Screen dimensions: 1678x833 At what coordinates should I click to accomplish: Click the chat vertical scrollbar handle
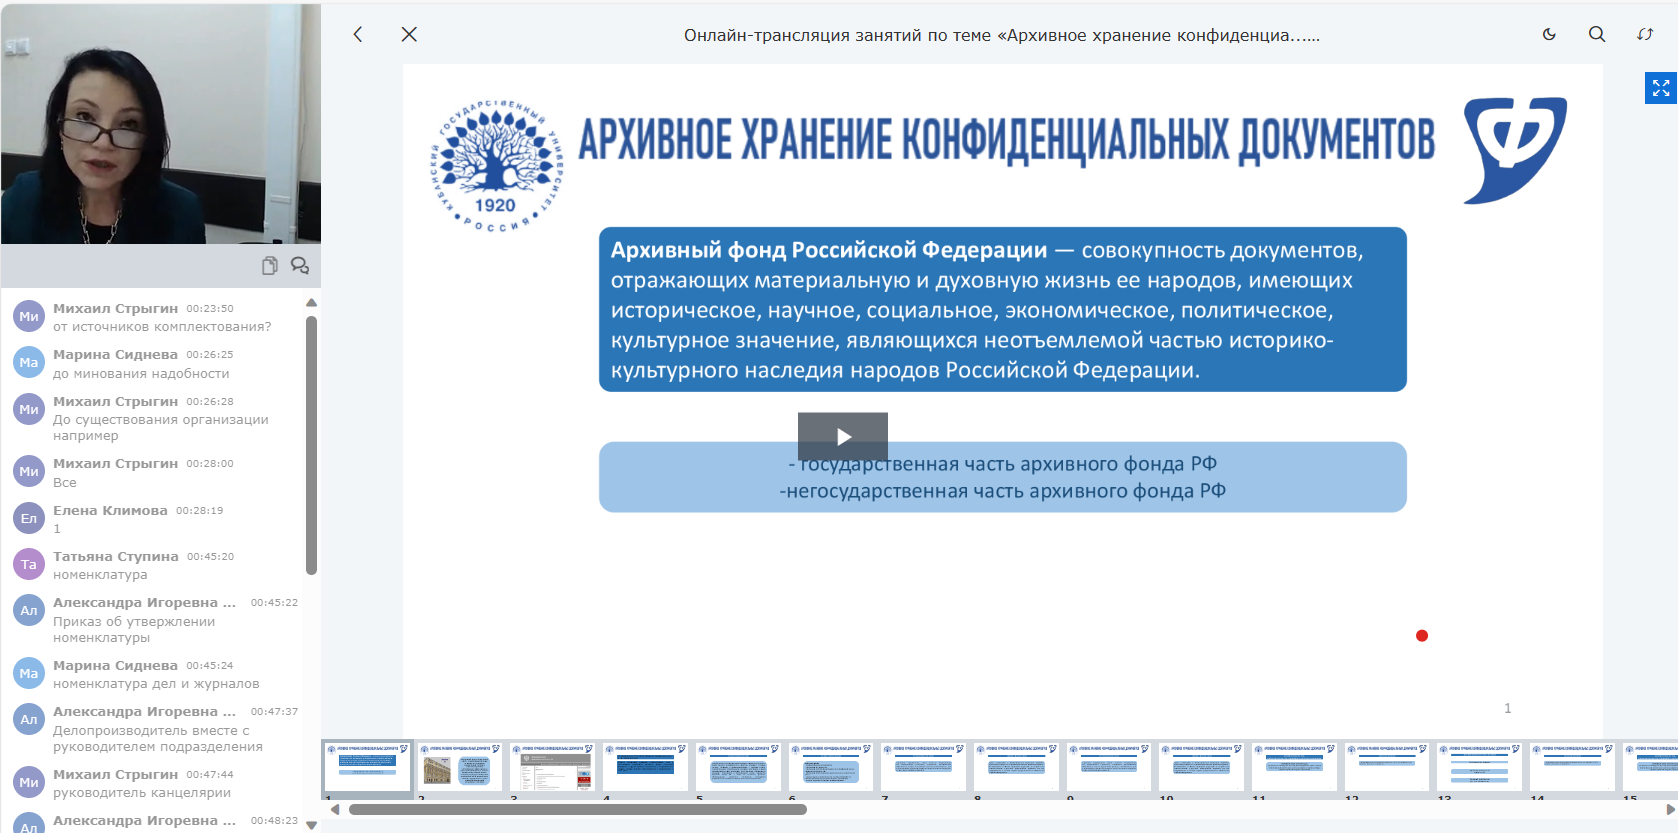311,445
